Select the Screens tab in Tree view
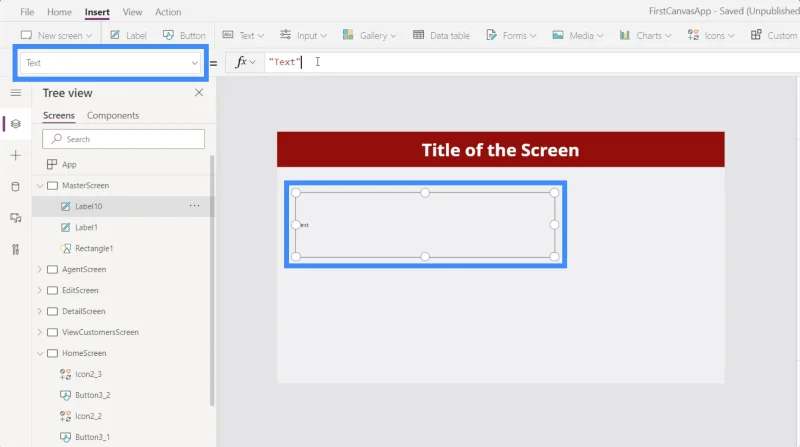The width and height of the screenshot is (800, 447). click(59, 115)
